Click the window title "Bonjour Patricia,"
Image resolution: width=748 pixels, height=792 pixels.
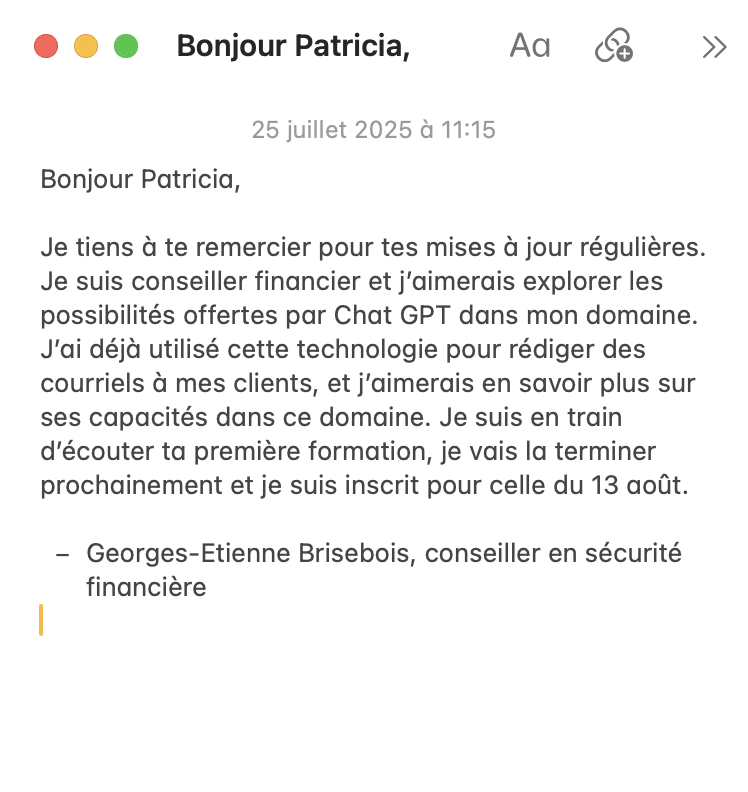point(293,47)
